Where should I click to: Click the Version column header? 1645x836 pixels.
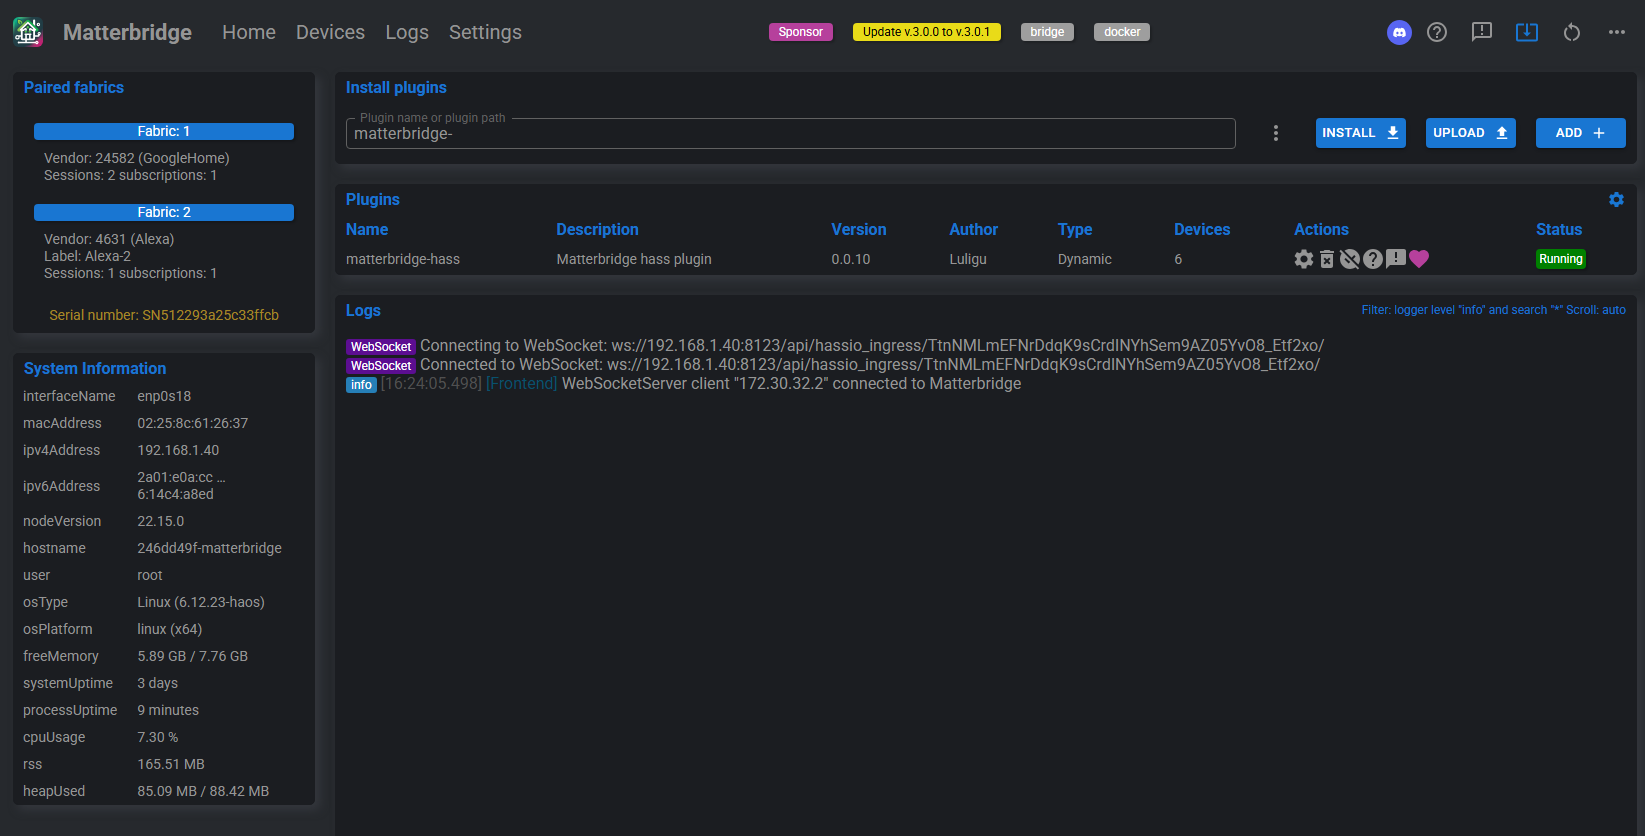[858, 230]
